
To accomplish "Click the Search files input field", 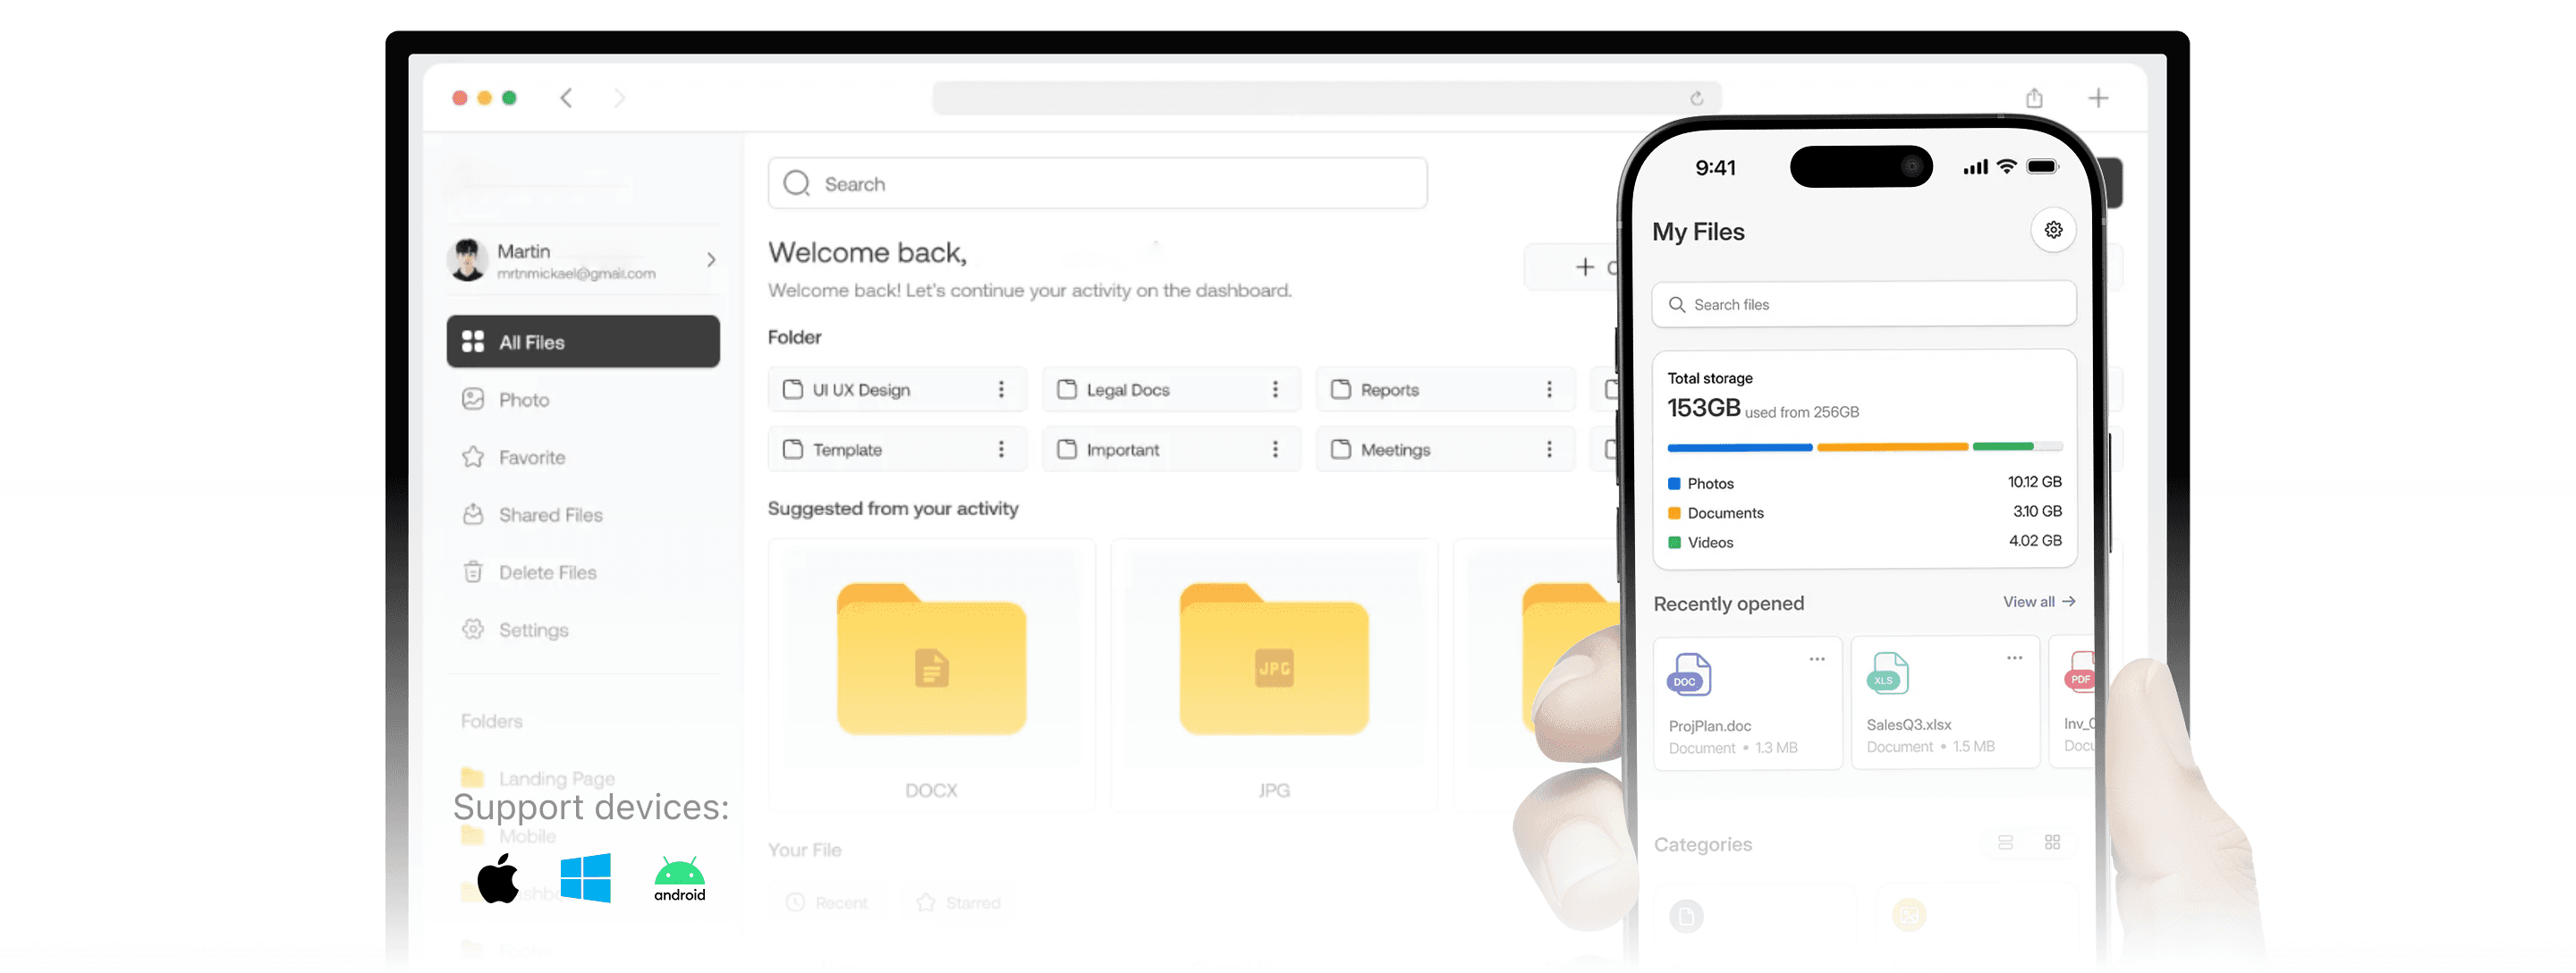I will 1864,304.
